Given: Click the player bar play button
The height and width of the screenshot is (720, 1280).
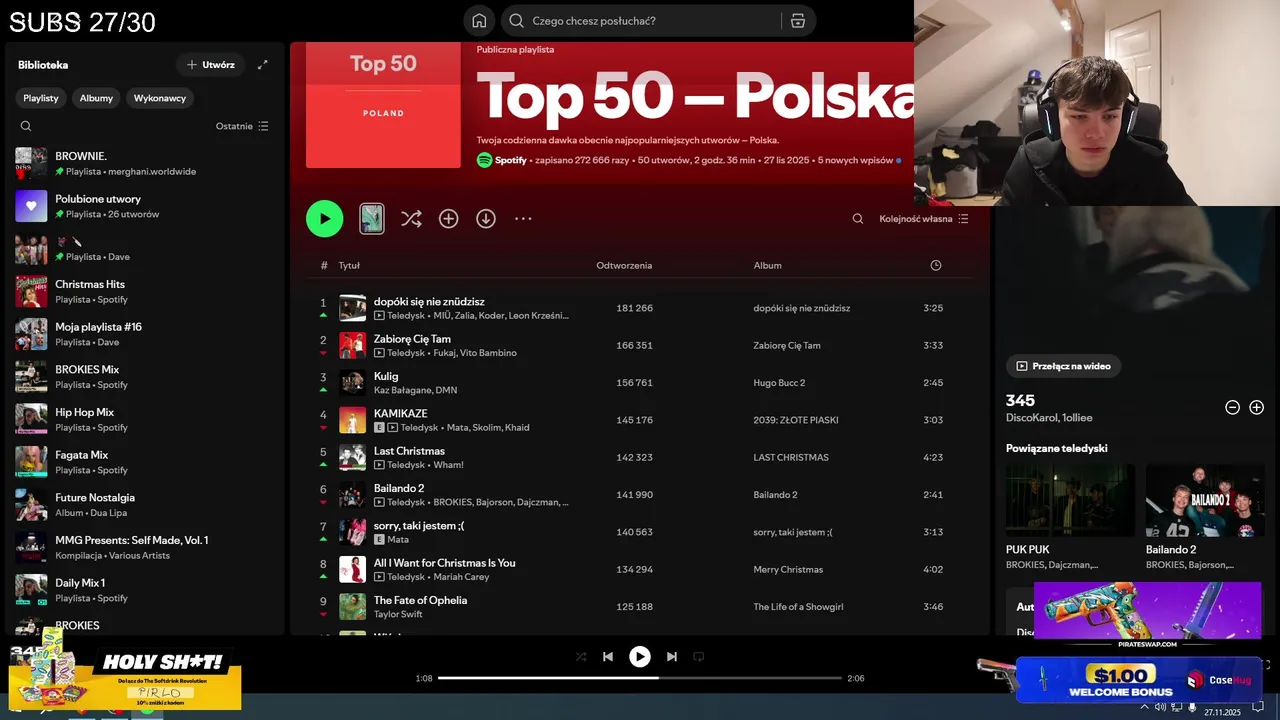Looking at the screenshot, I should tap(640, 656).
